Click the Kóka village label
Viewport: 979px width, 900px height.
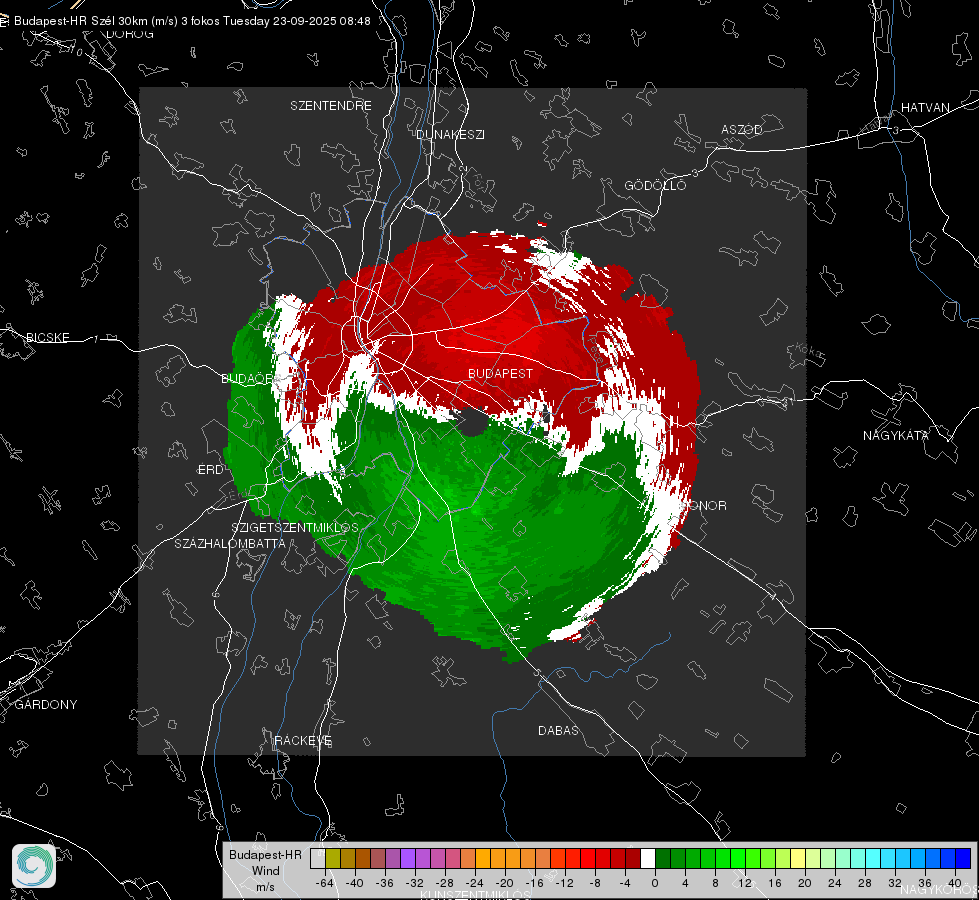point(809,350)
